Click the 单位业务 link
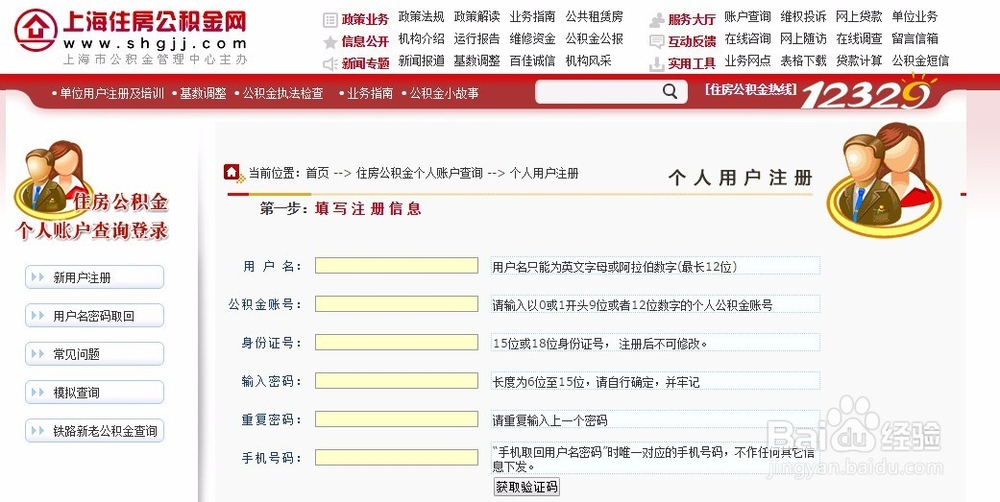Viewport: 1000px width, 502px height. [915, 17]
